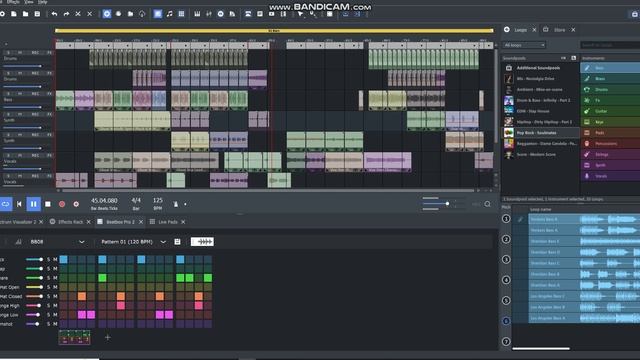Click the save project disk icon

point(37,14)
